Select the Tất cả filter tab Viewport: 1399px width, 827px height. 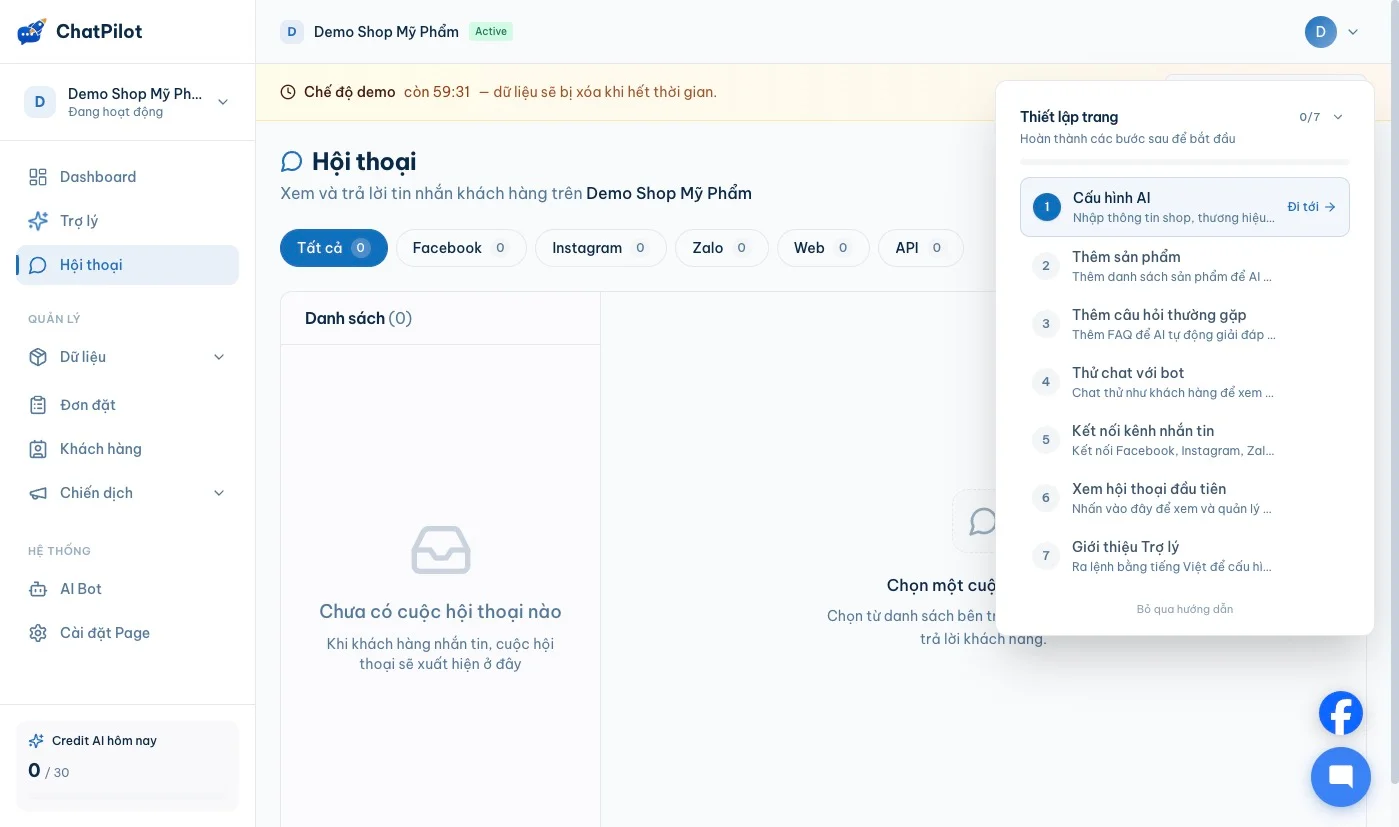[x=334, y=248]
